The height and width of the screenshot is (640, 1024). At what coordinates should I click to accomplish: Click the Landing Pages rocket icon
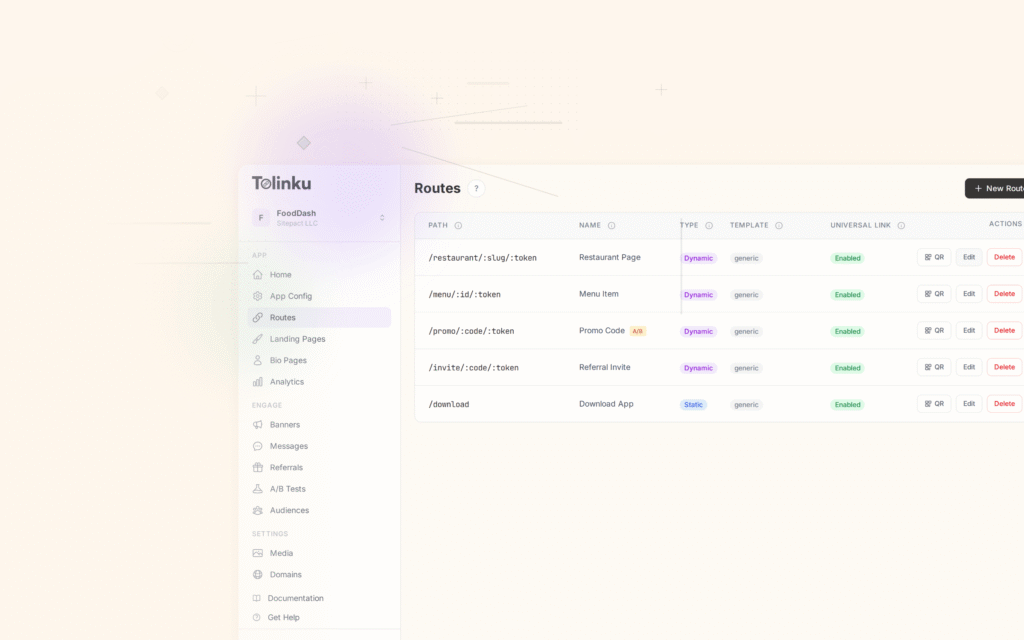coord(258,339)
